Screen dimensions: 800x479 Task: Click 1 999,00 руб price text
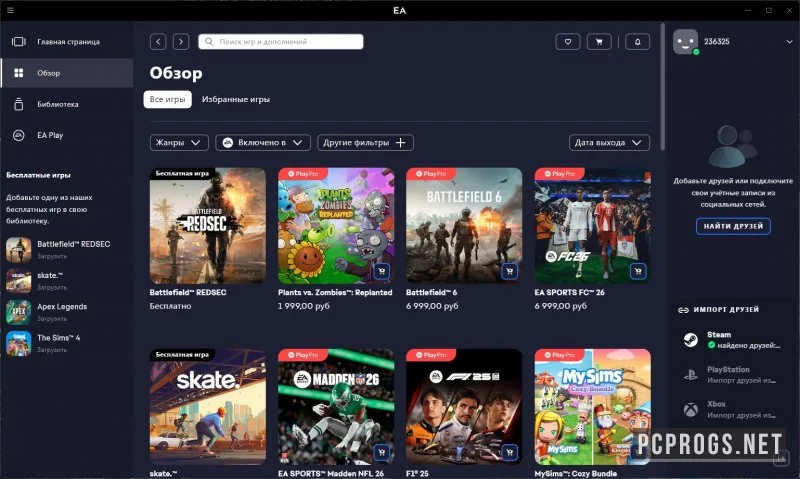coord(304,306)
